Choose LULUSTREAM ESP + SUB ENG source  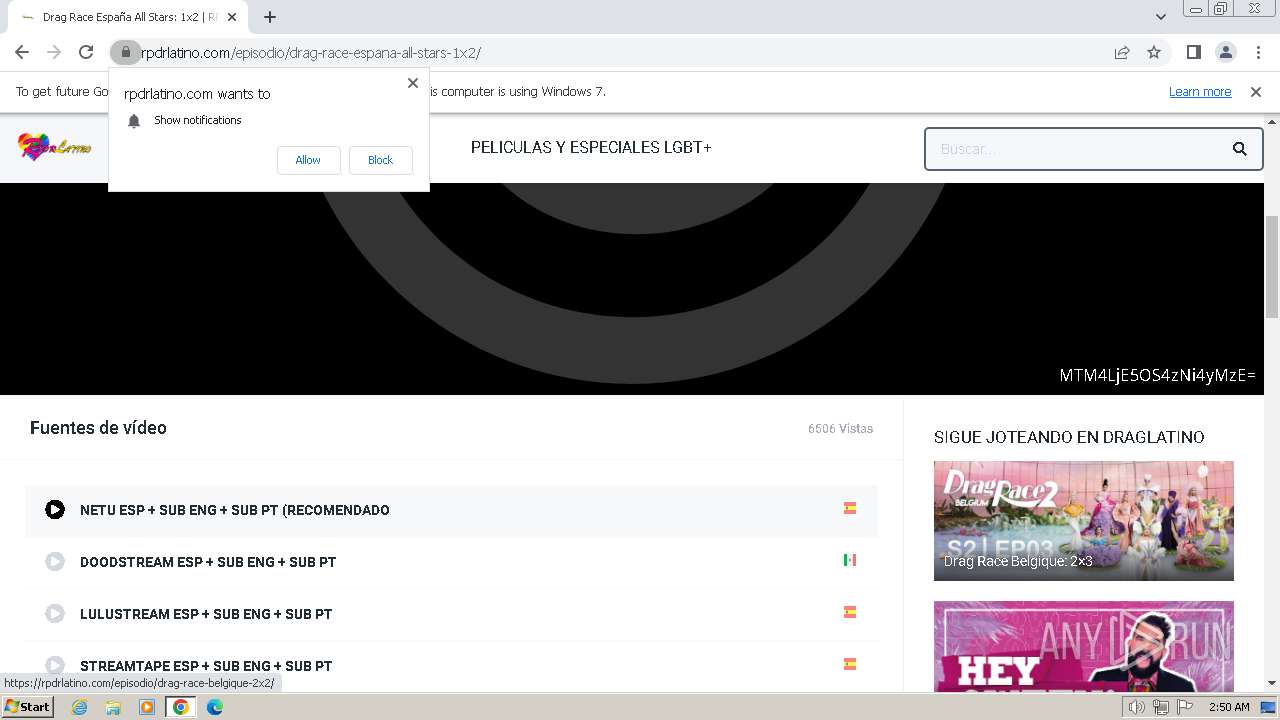coord(451,614)
